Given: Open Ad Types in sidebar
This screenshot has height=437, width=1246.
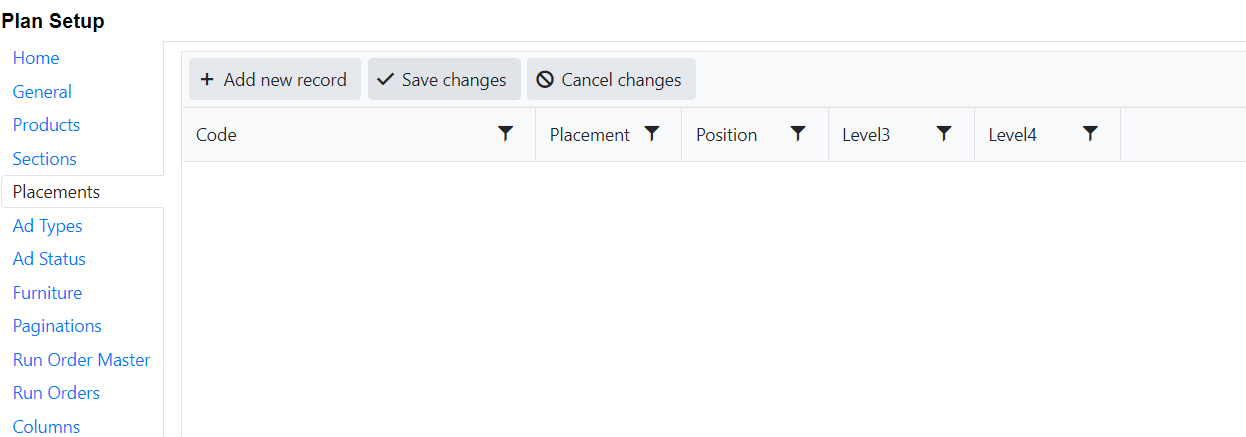Looking at the screenshot, I should pos(48,226).
